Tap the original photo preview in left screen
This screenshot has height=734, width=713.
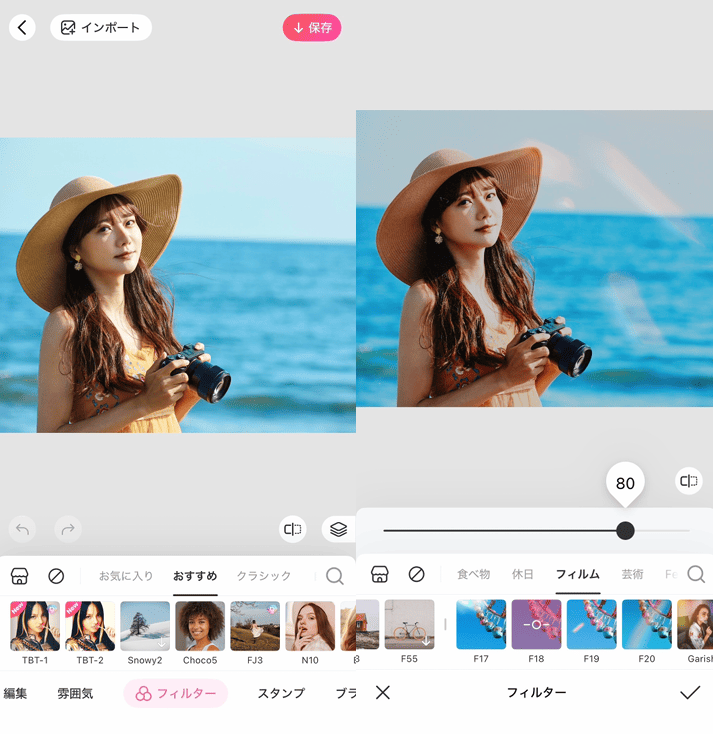[178, 285]
